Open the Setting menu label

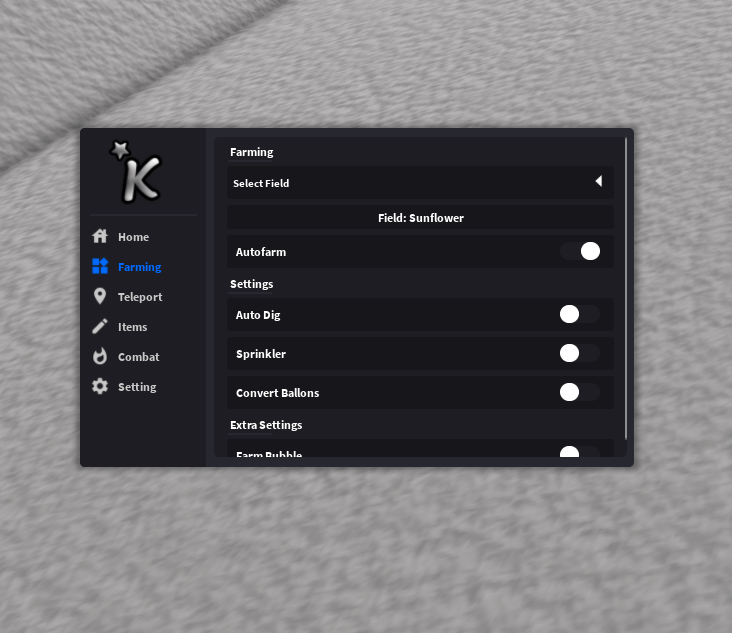click(137, 387)
